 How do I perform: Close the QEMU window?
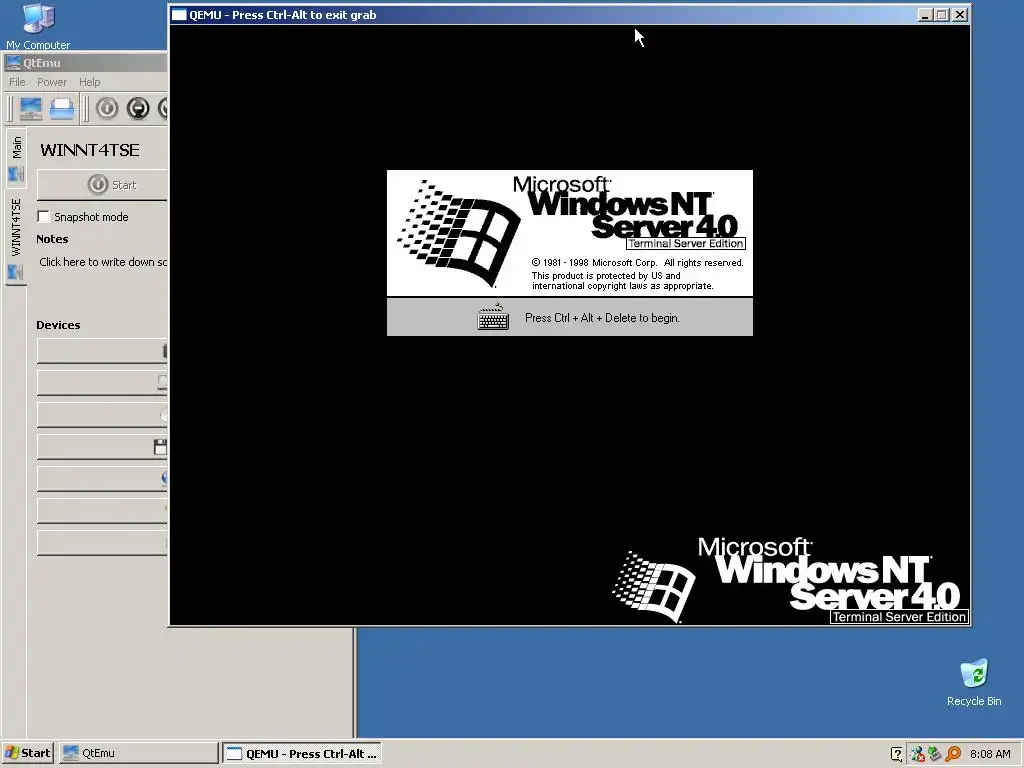pyautogui.click(x=959, y=15)
